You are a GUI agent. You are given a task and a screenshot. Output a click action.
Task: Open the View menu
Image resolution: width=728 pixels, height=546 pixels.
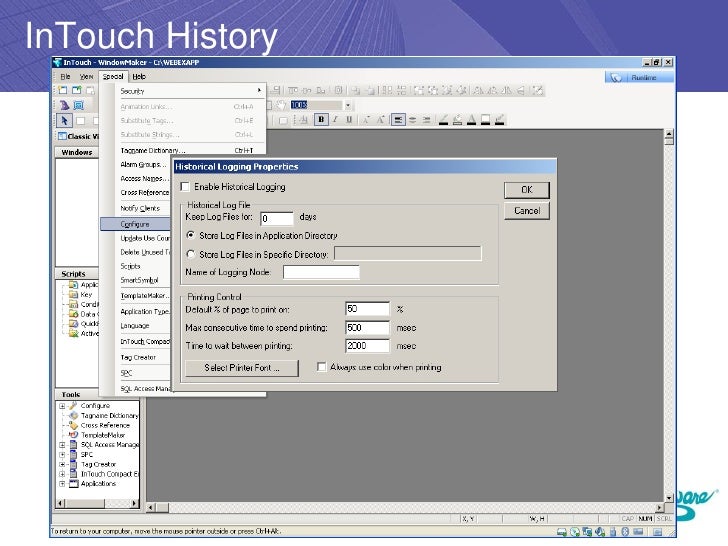click(86, 77)
